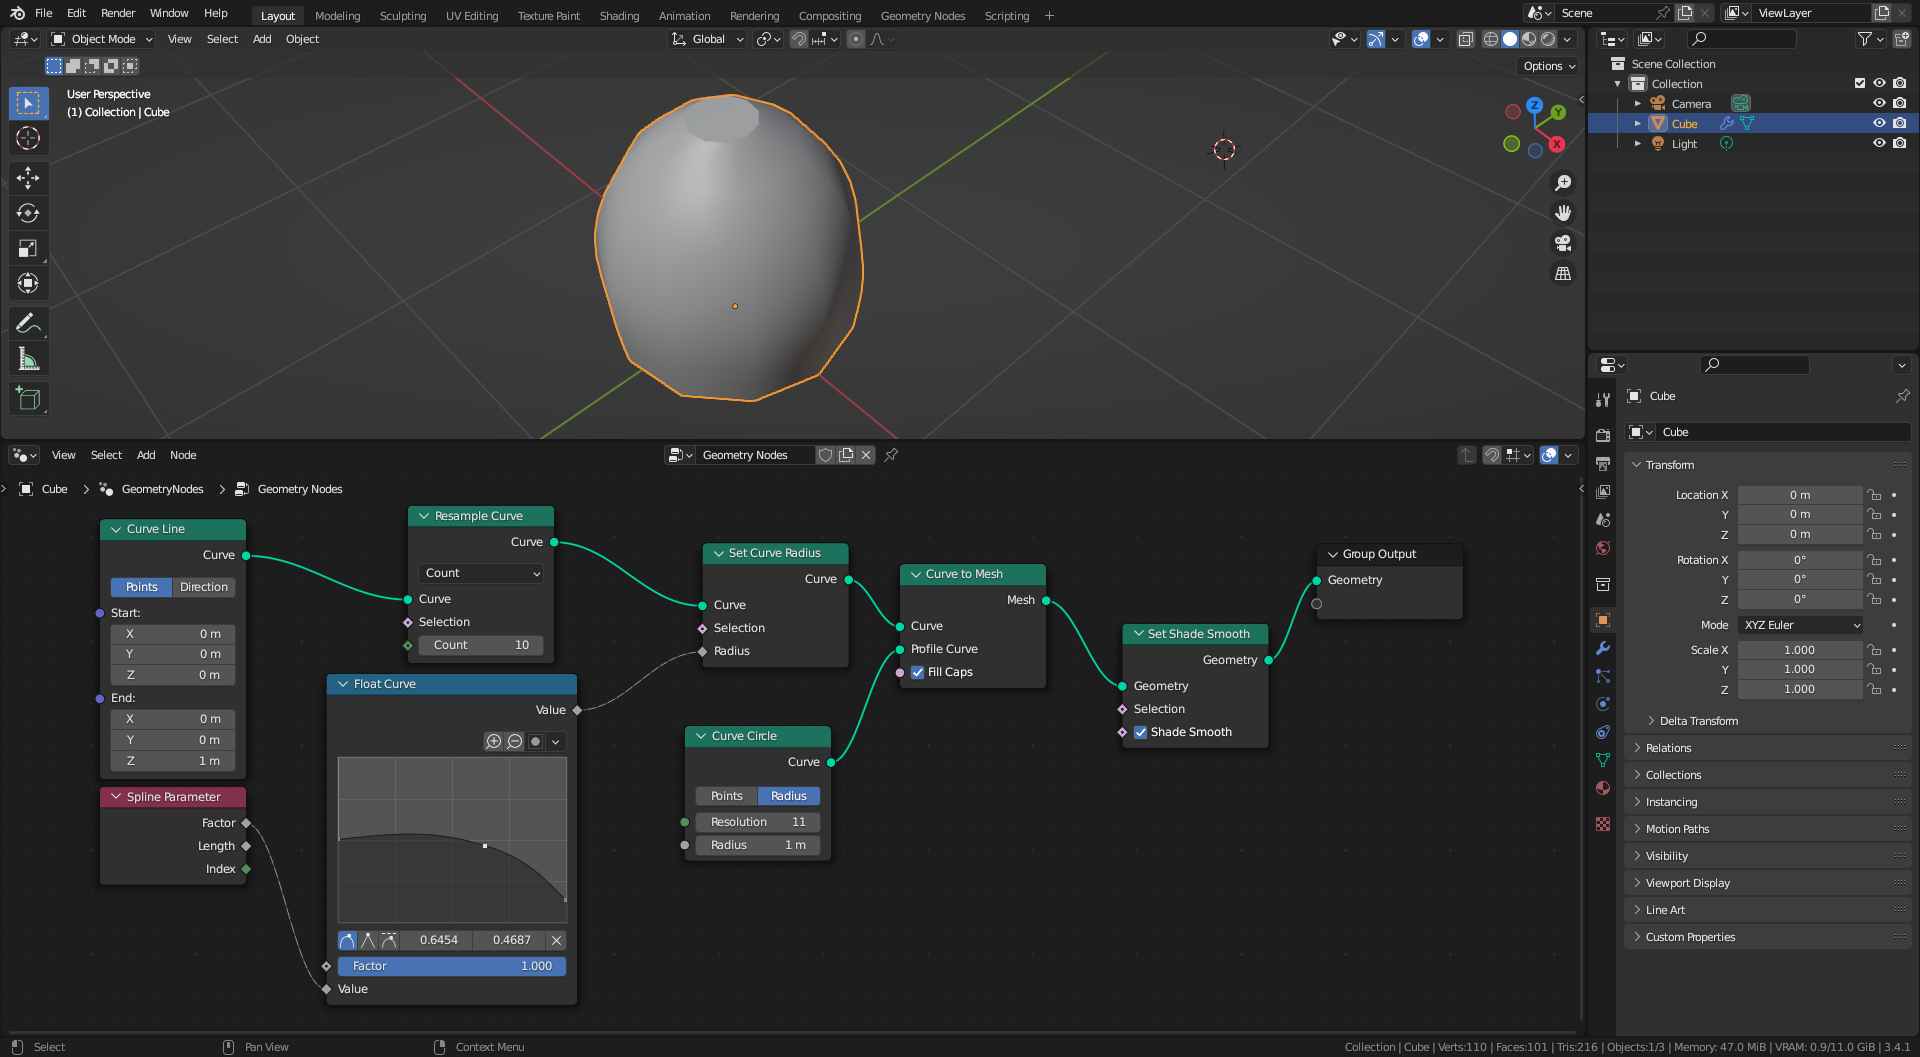The image size is (1920, 1057).
Task: Set Float Curve handle to auto type
Action: [347, 940]
